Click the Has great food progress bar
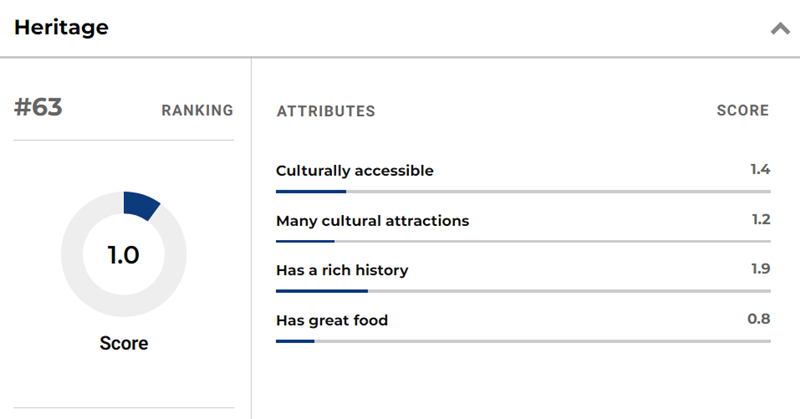 [x=523, y=341]
